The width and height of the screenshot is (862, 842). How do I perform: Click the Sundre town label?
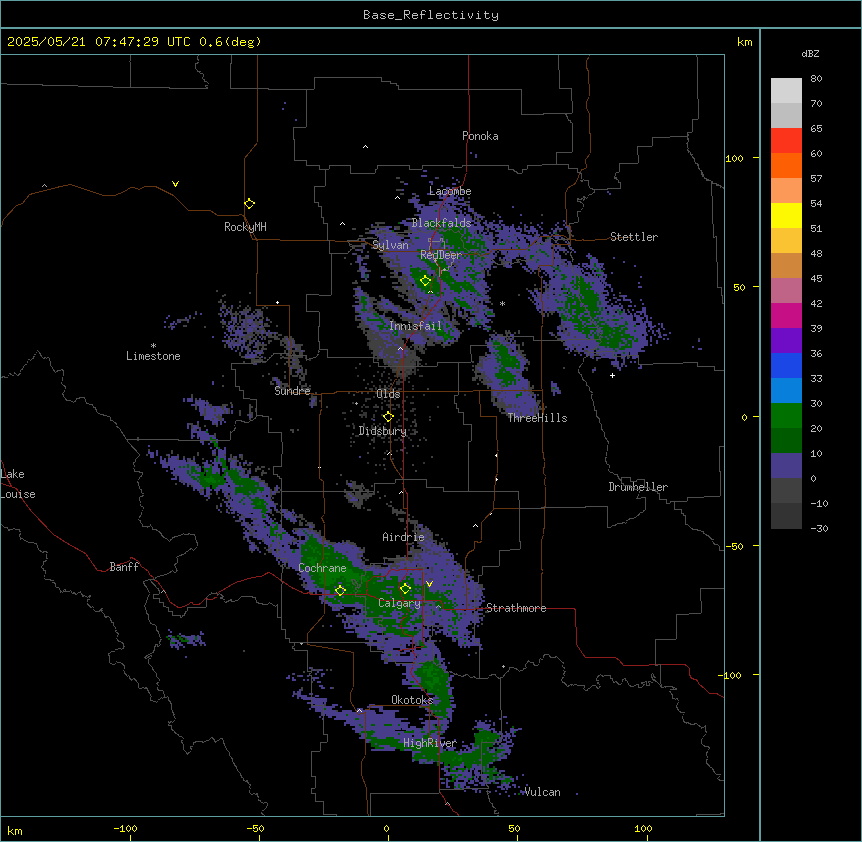tap(292, 391)
